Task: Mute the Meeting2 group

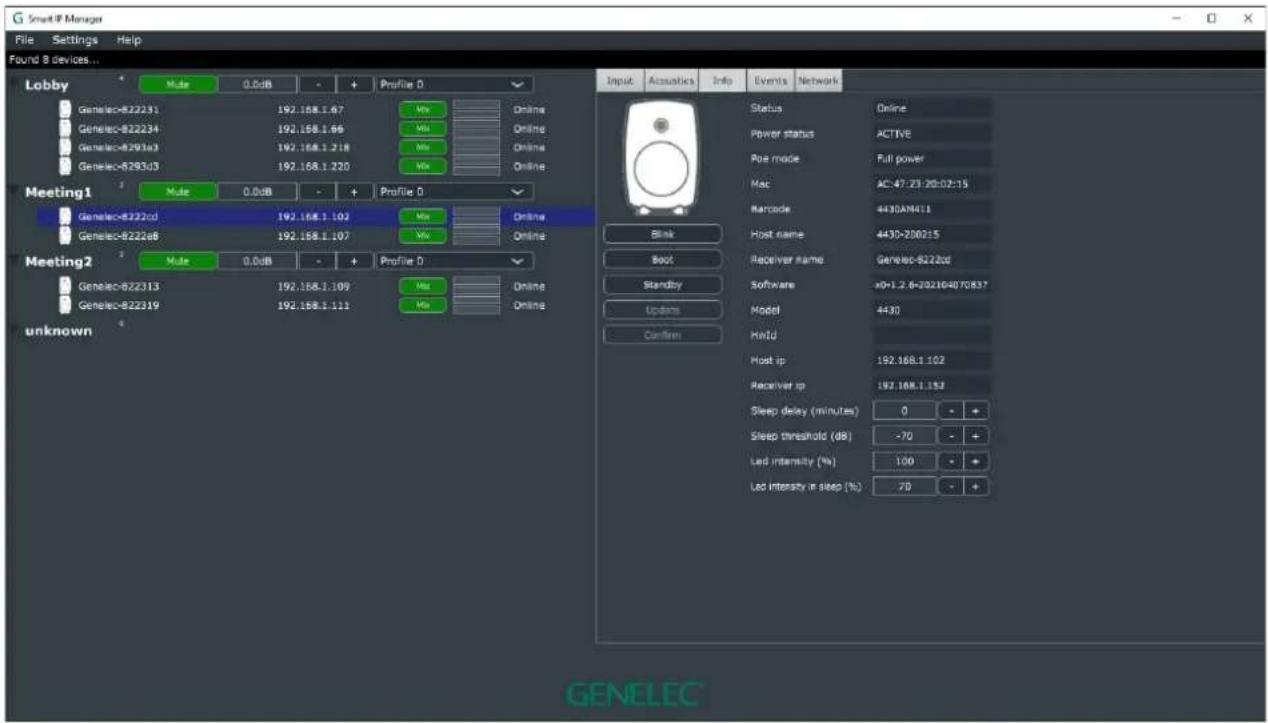Action: (177, 261)
